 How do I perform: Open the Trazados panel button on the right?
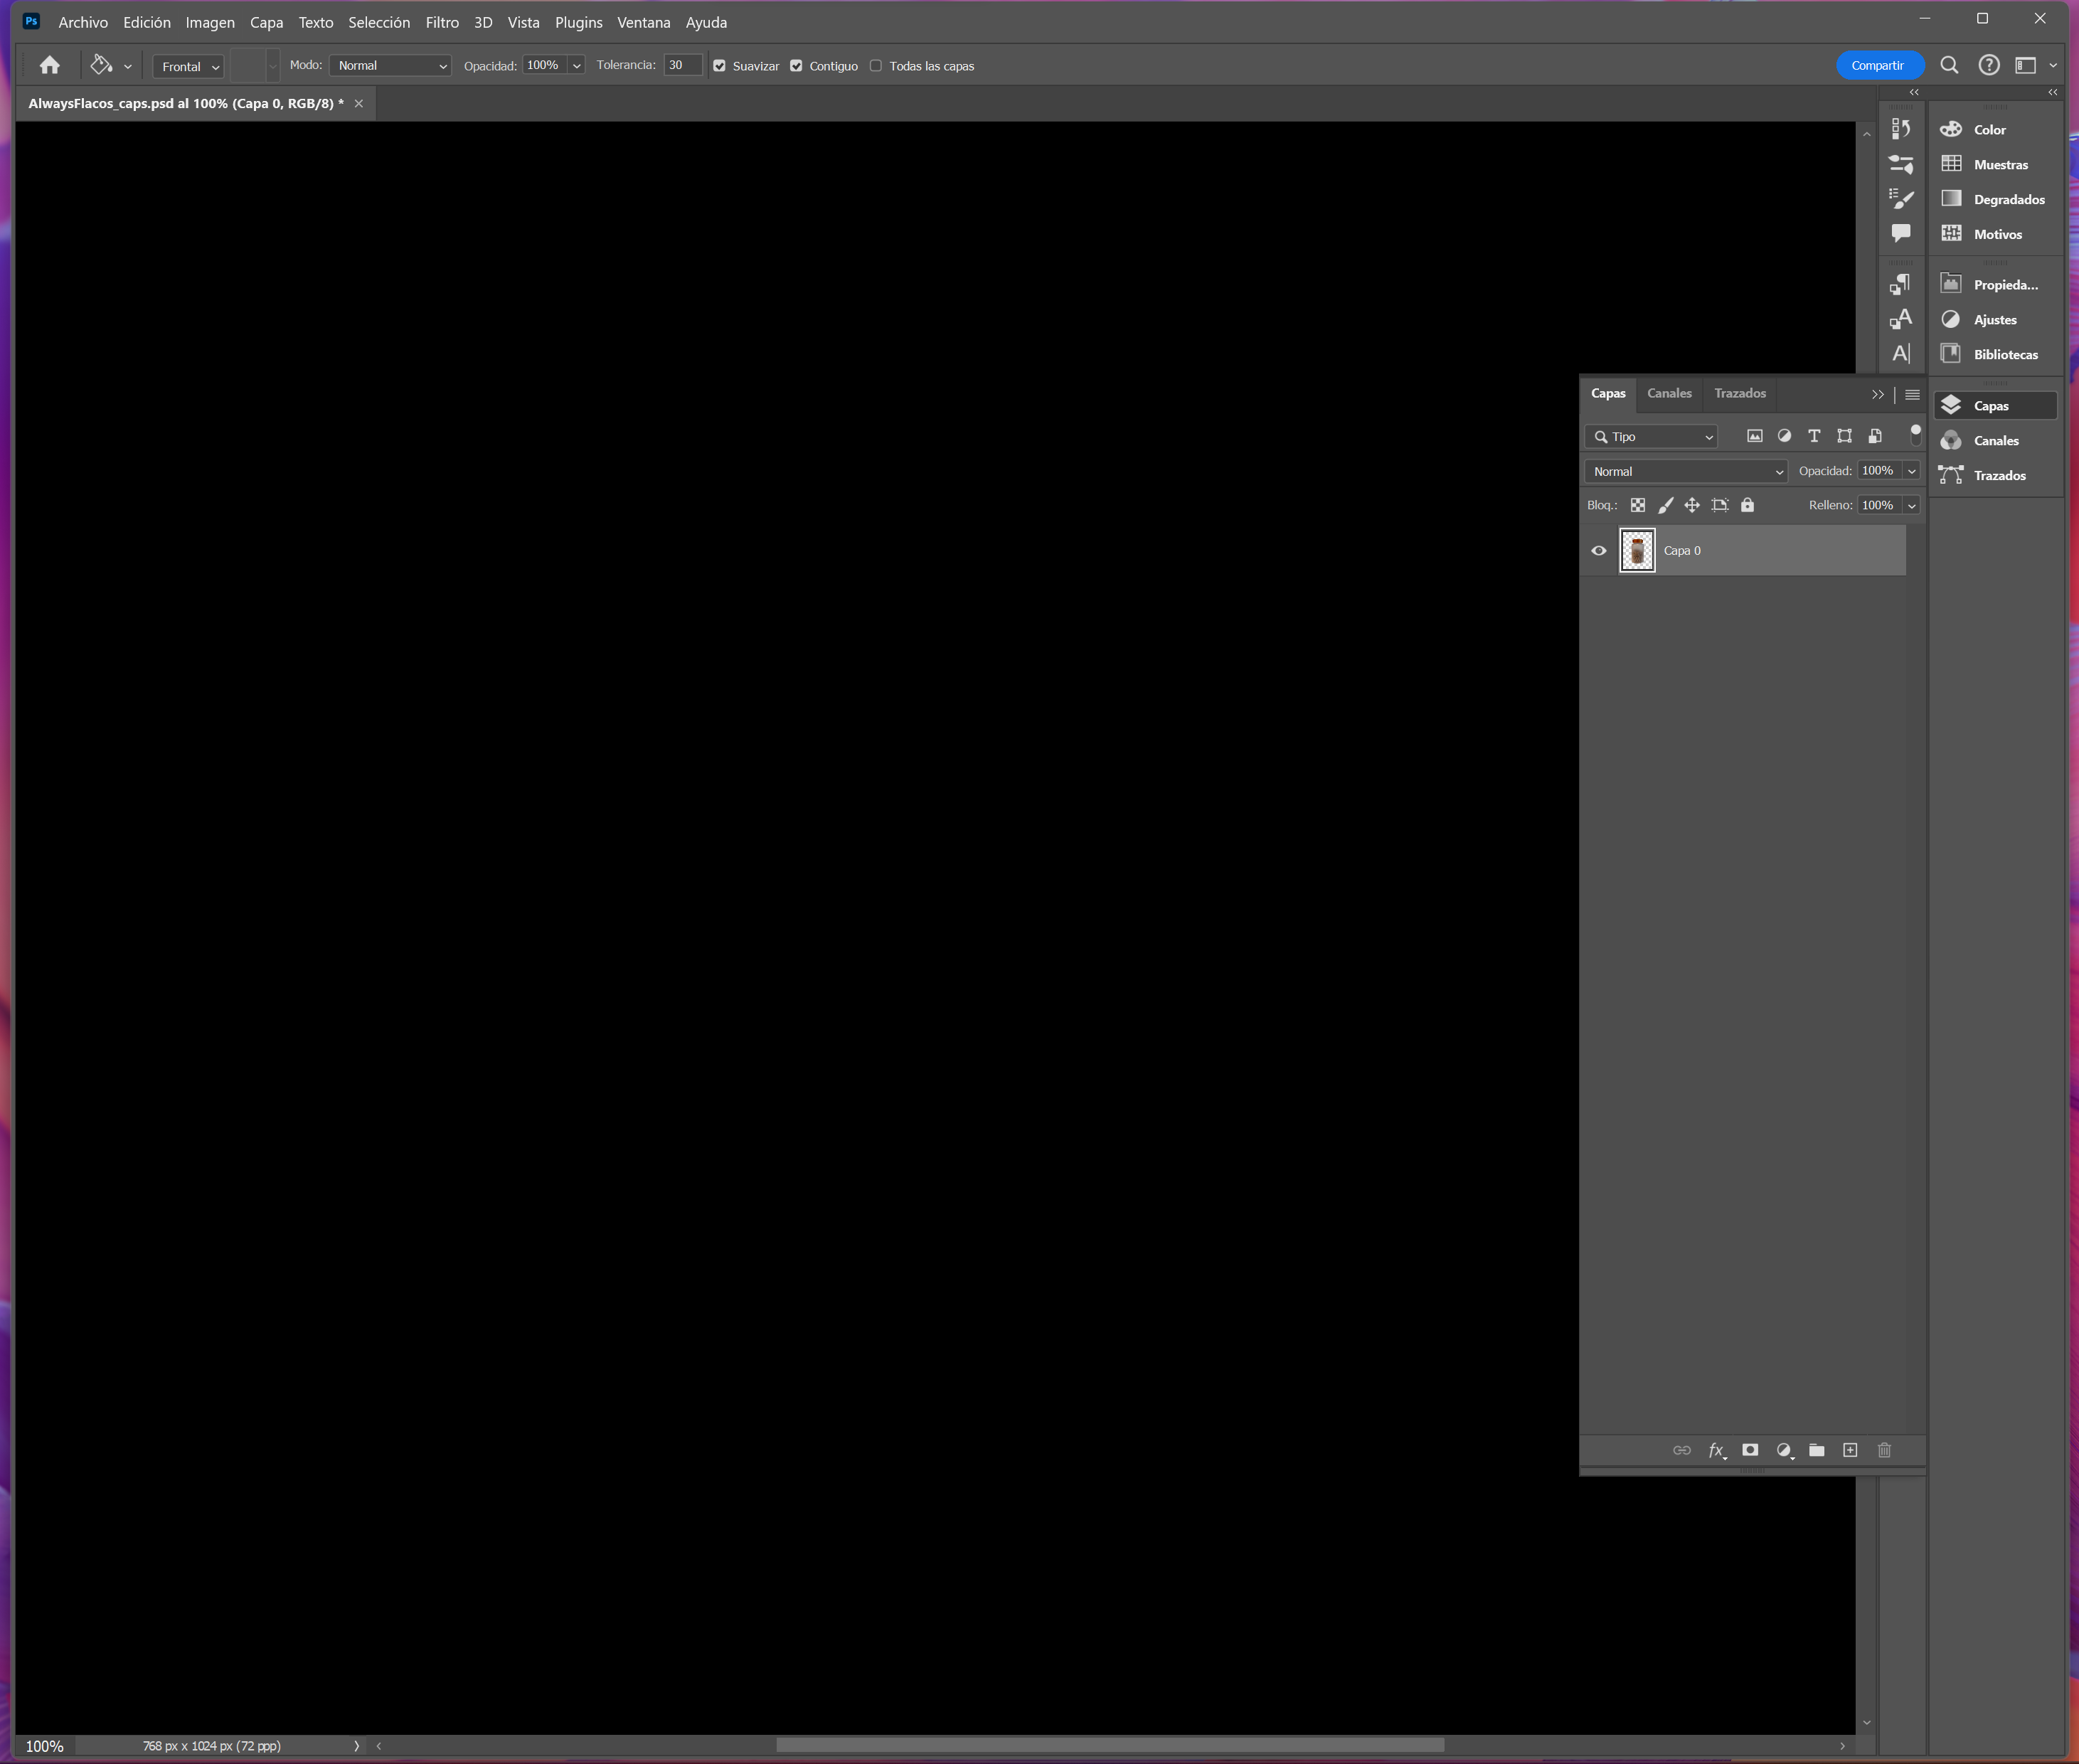1996,475
